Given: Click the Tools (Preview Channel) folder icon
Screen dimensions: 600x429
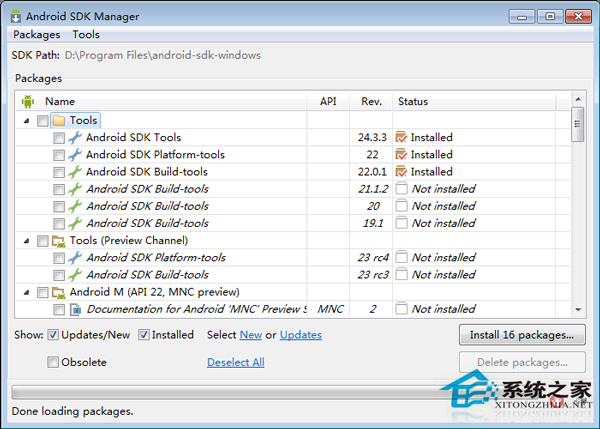Looking at the screenshot, I should pos(59,241).
